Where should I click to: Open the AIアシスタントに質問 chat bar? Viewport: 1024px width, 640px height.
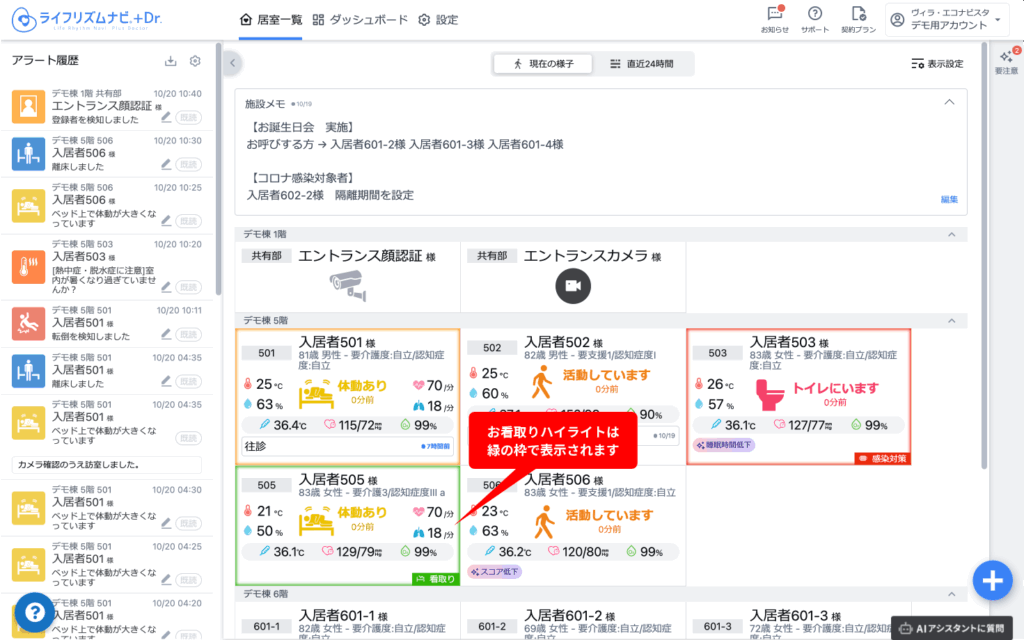(x=954, y=628)
